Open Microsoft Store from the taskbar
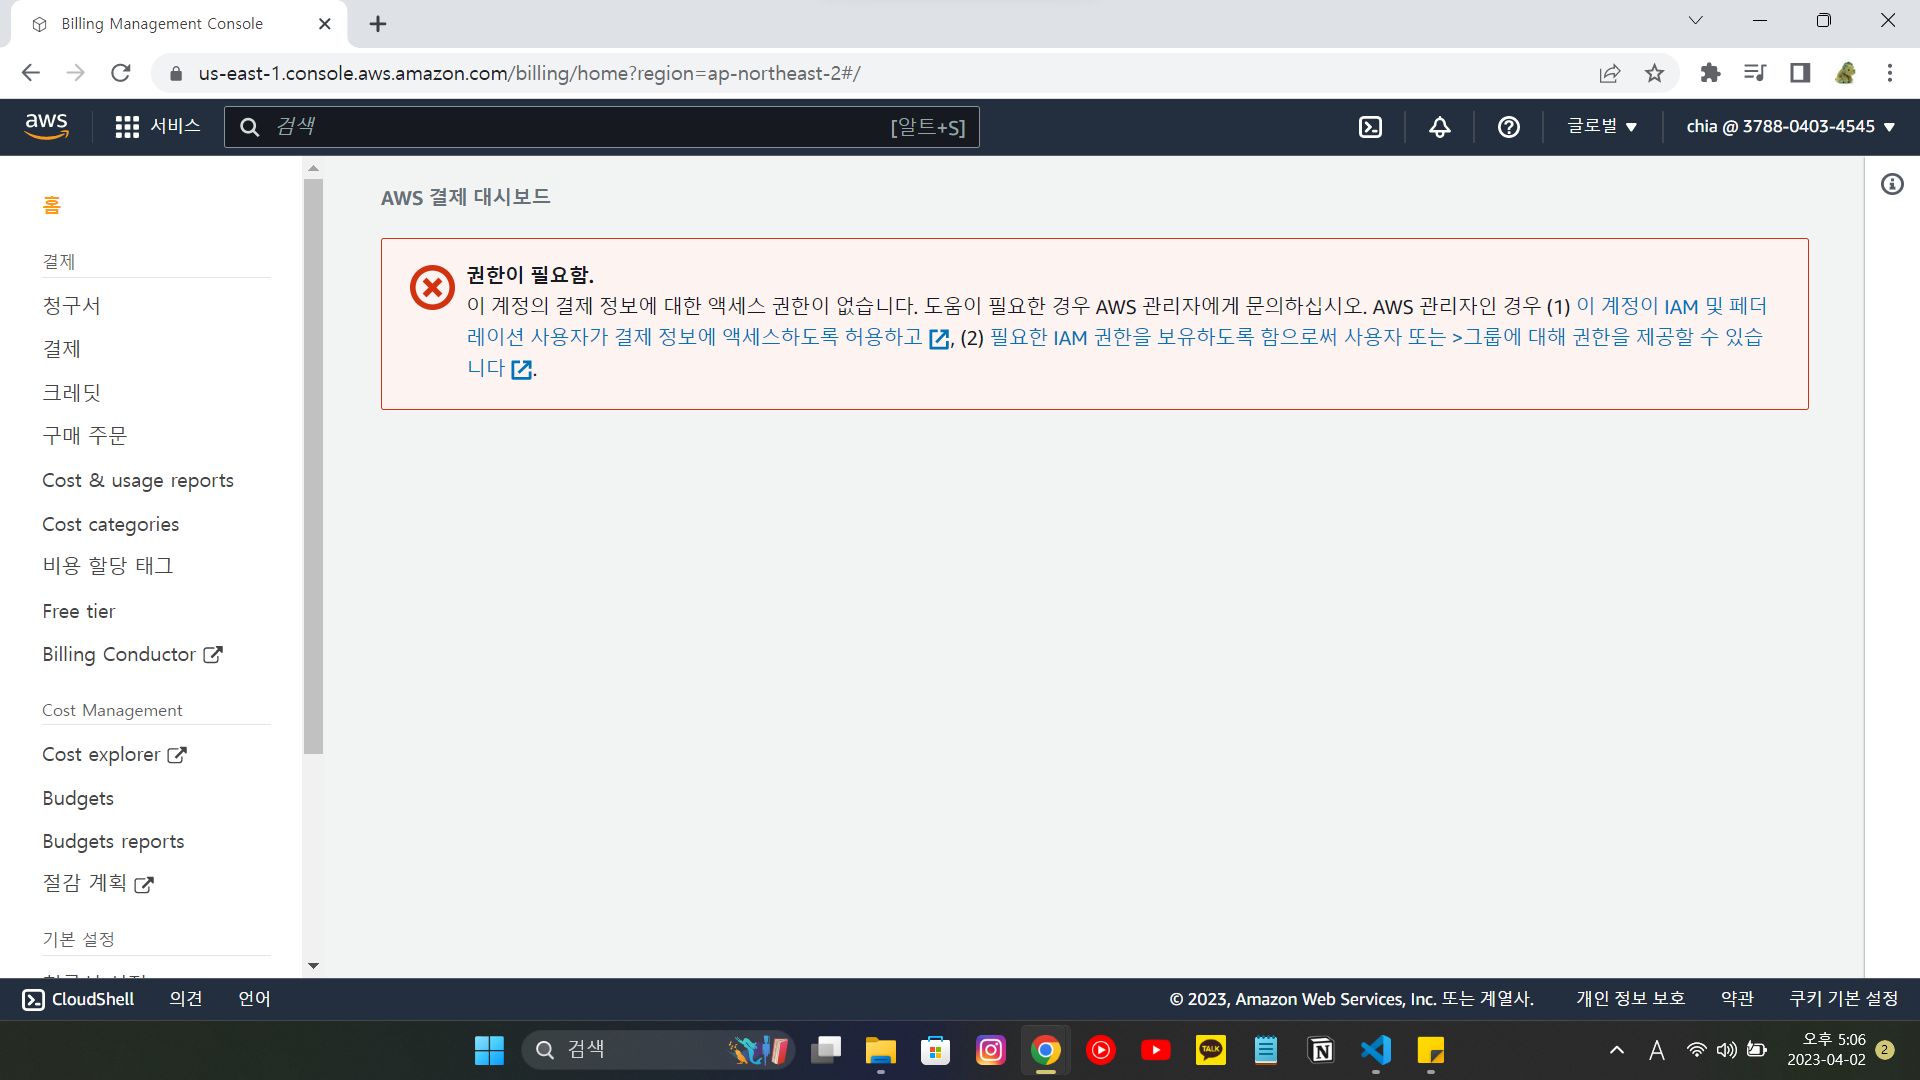This screenshot has height=1080, width=1920. coord(935,1050)
